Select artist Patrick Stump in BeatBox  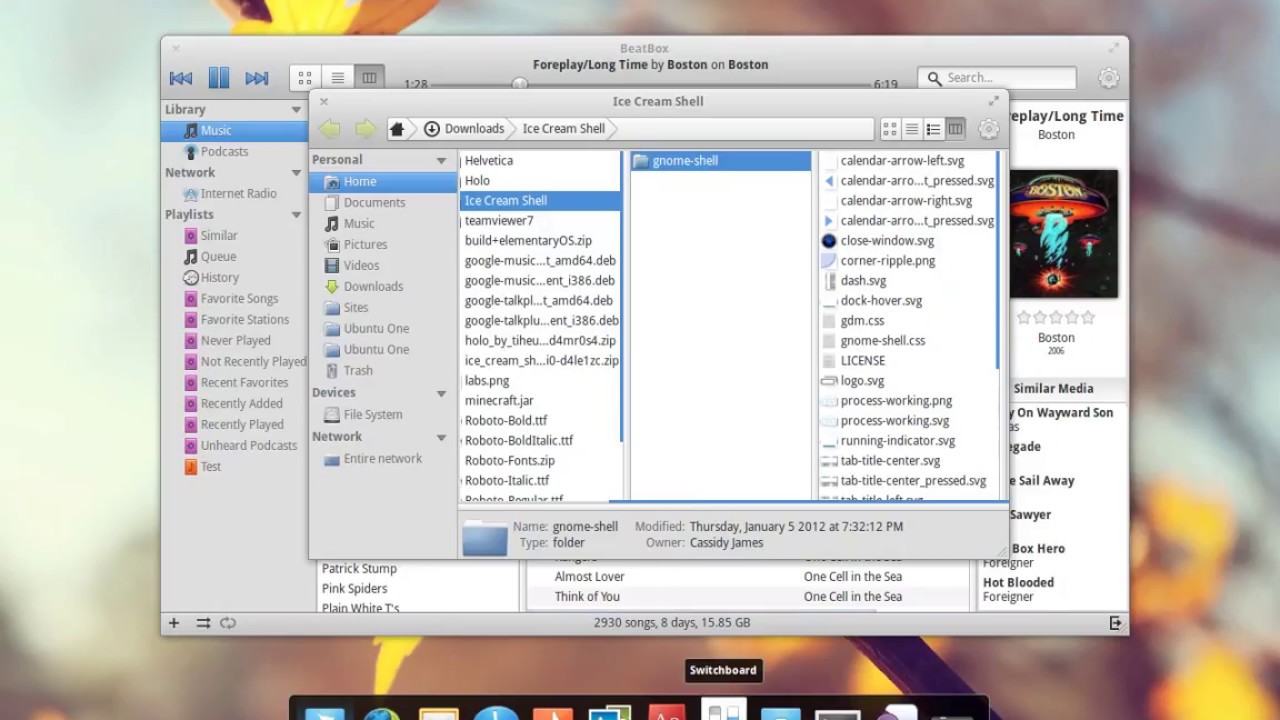coord(359,568)
